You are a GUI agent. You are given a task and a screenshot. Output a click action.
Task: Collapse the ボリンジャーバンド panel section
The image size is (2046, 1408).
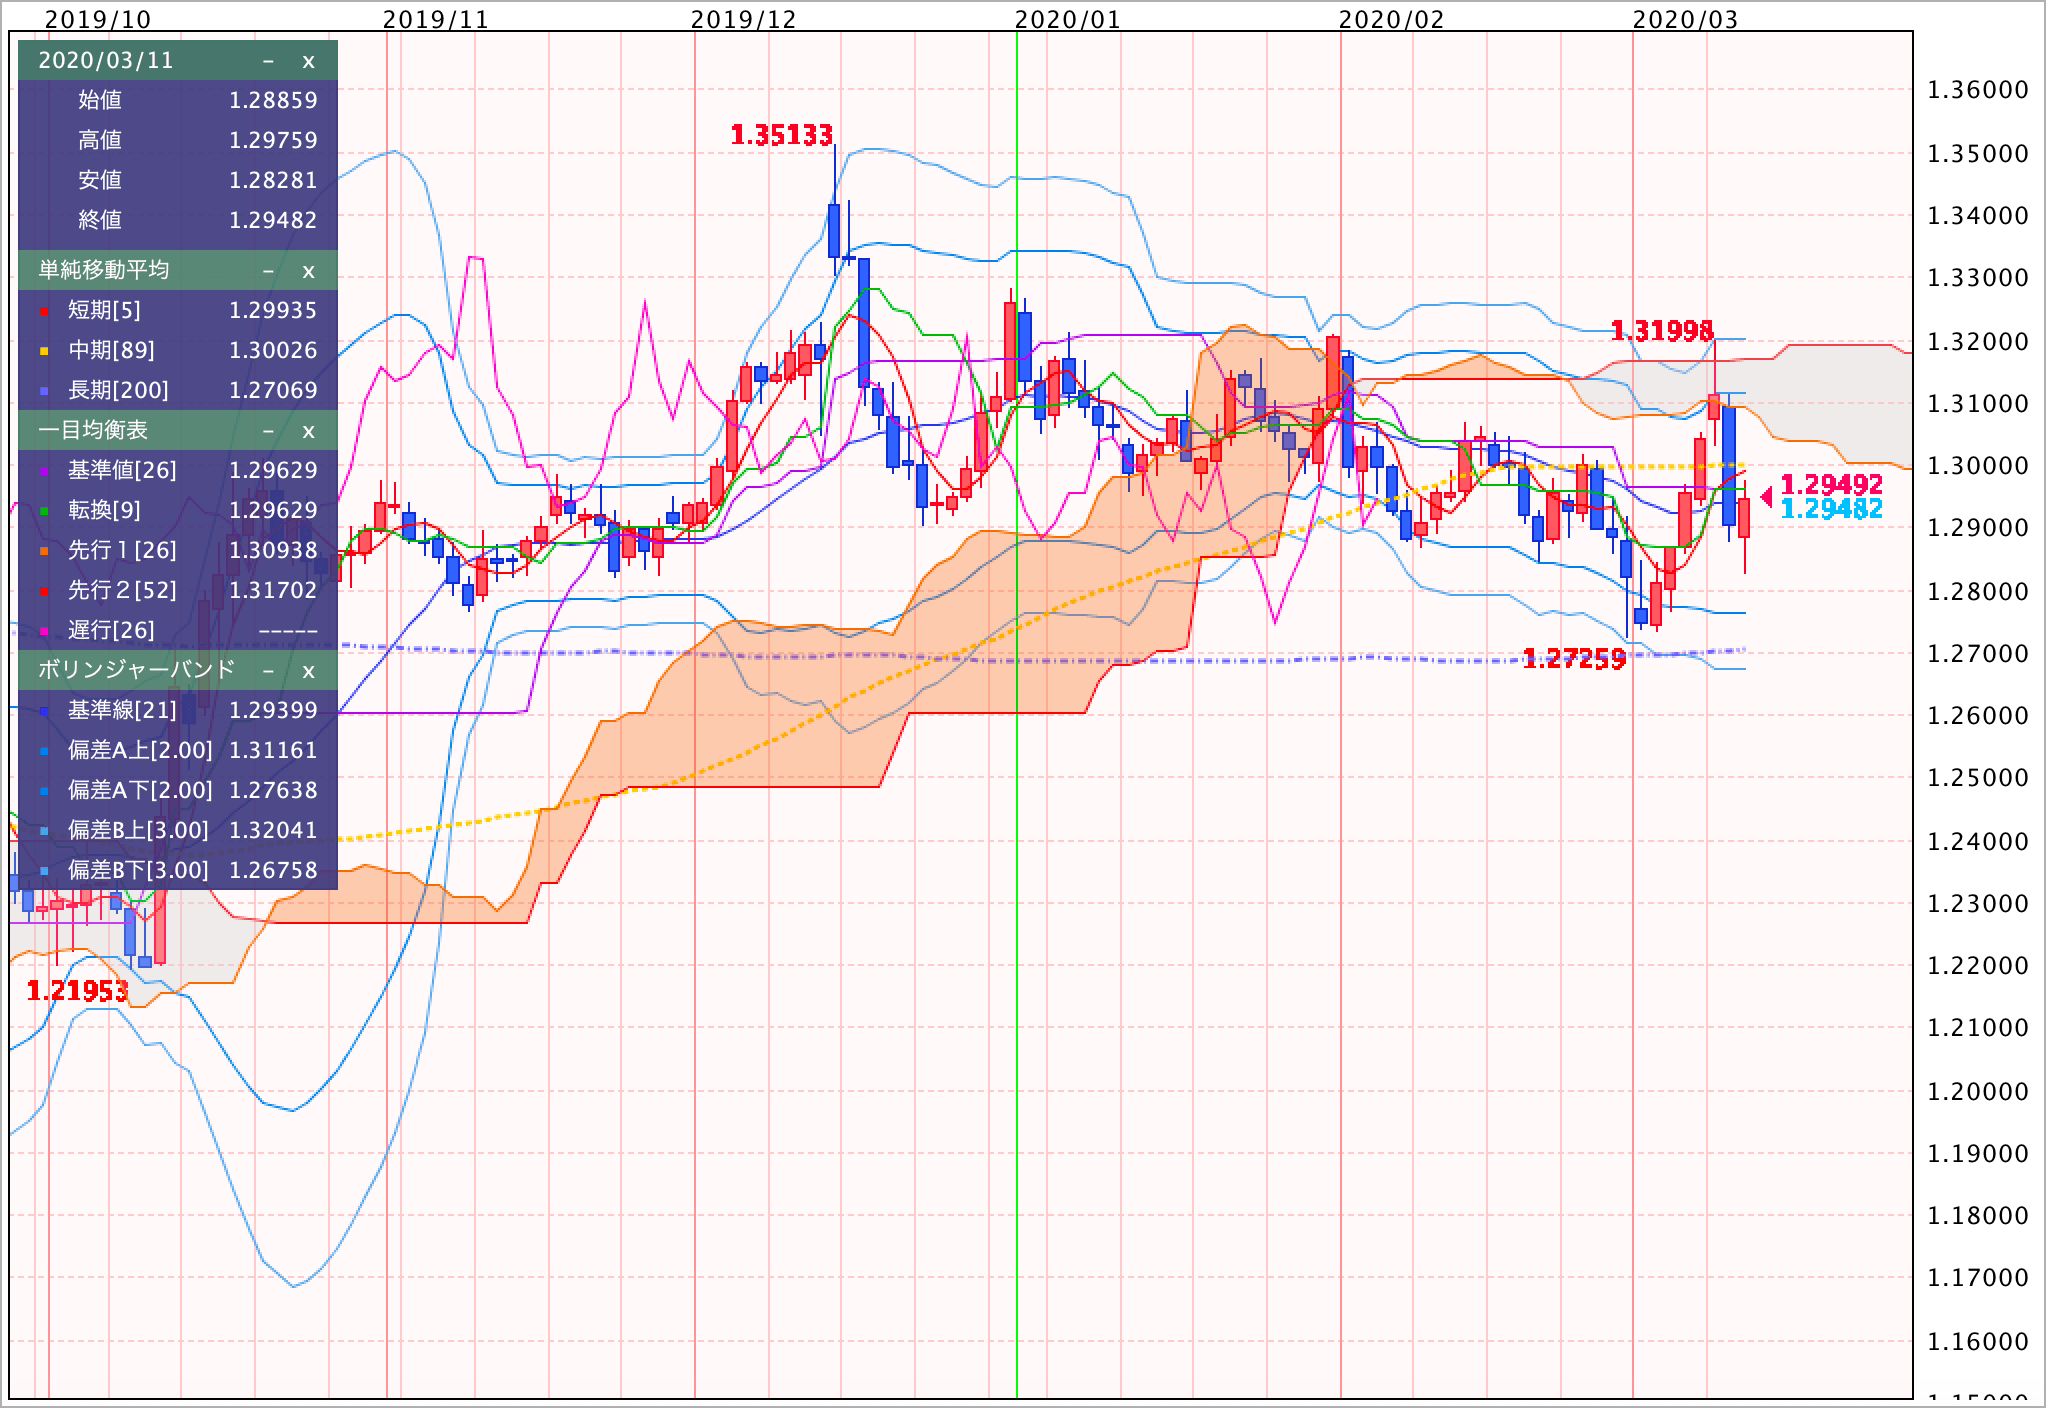[x=268, y=670]
